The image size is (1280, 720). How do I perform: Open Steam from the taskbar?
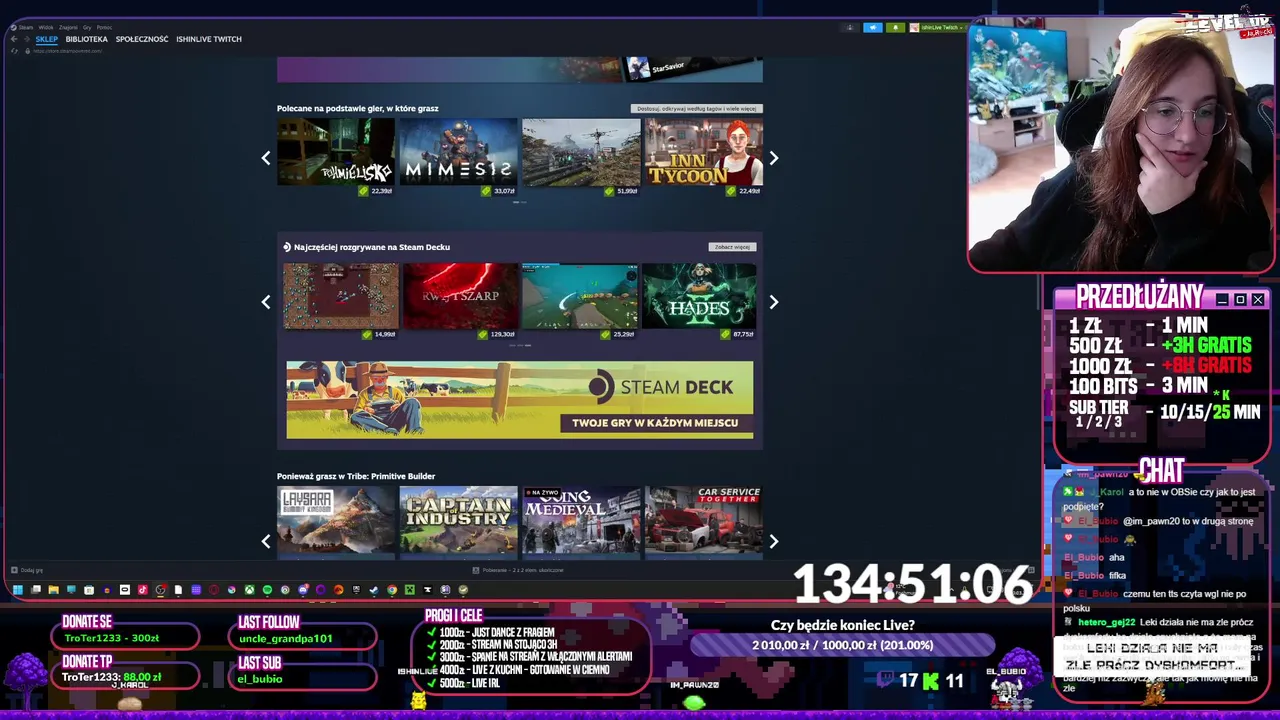tap(373, 590)
